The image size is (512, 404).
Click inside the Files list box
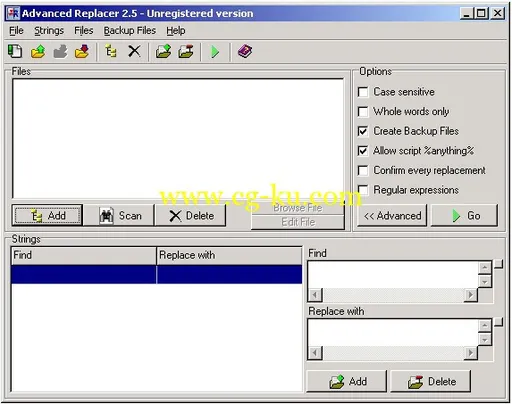(x=178, y=138)
